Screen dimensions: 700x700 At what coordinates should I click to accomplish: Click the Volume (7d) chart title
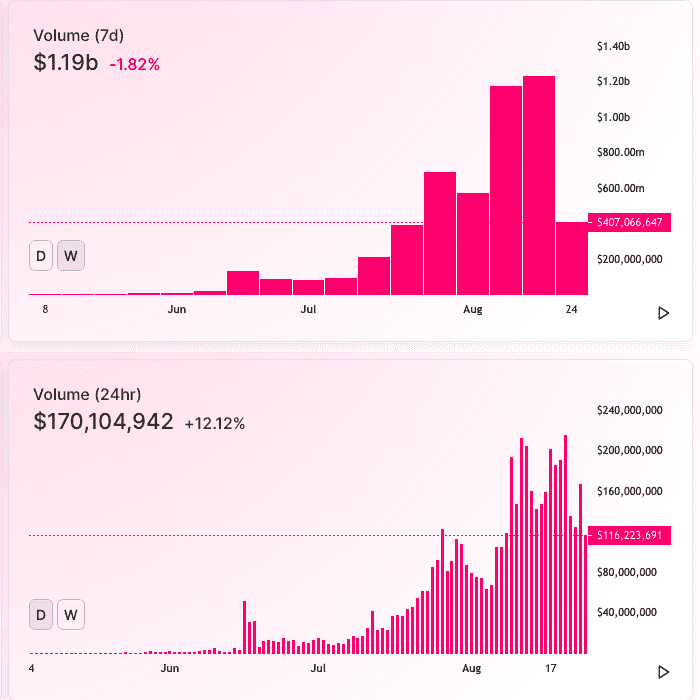tap(79, 36)
